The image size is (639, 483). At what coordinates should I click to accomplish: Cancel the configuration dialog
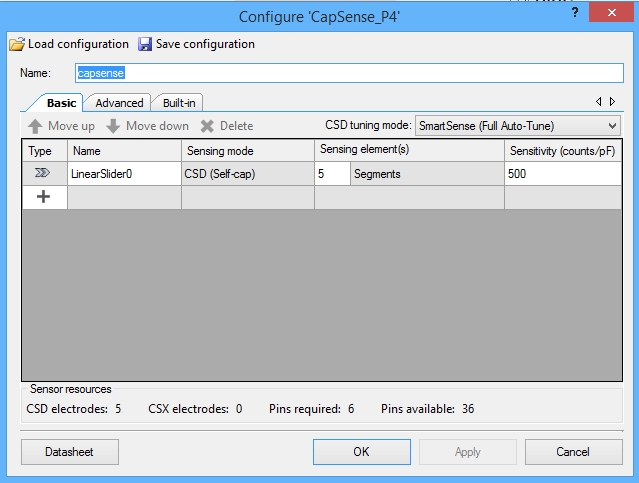573,452
